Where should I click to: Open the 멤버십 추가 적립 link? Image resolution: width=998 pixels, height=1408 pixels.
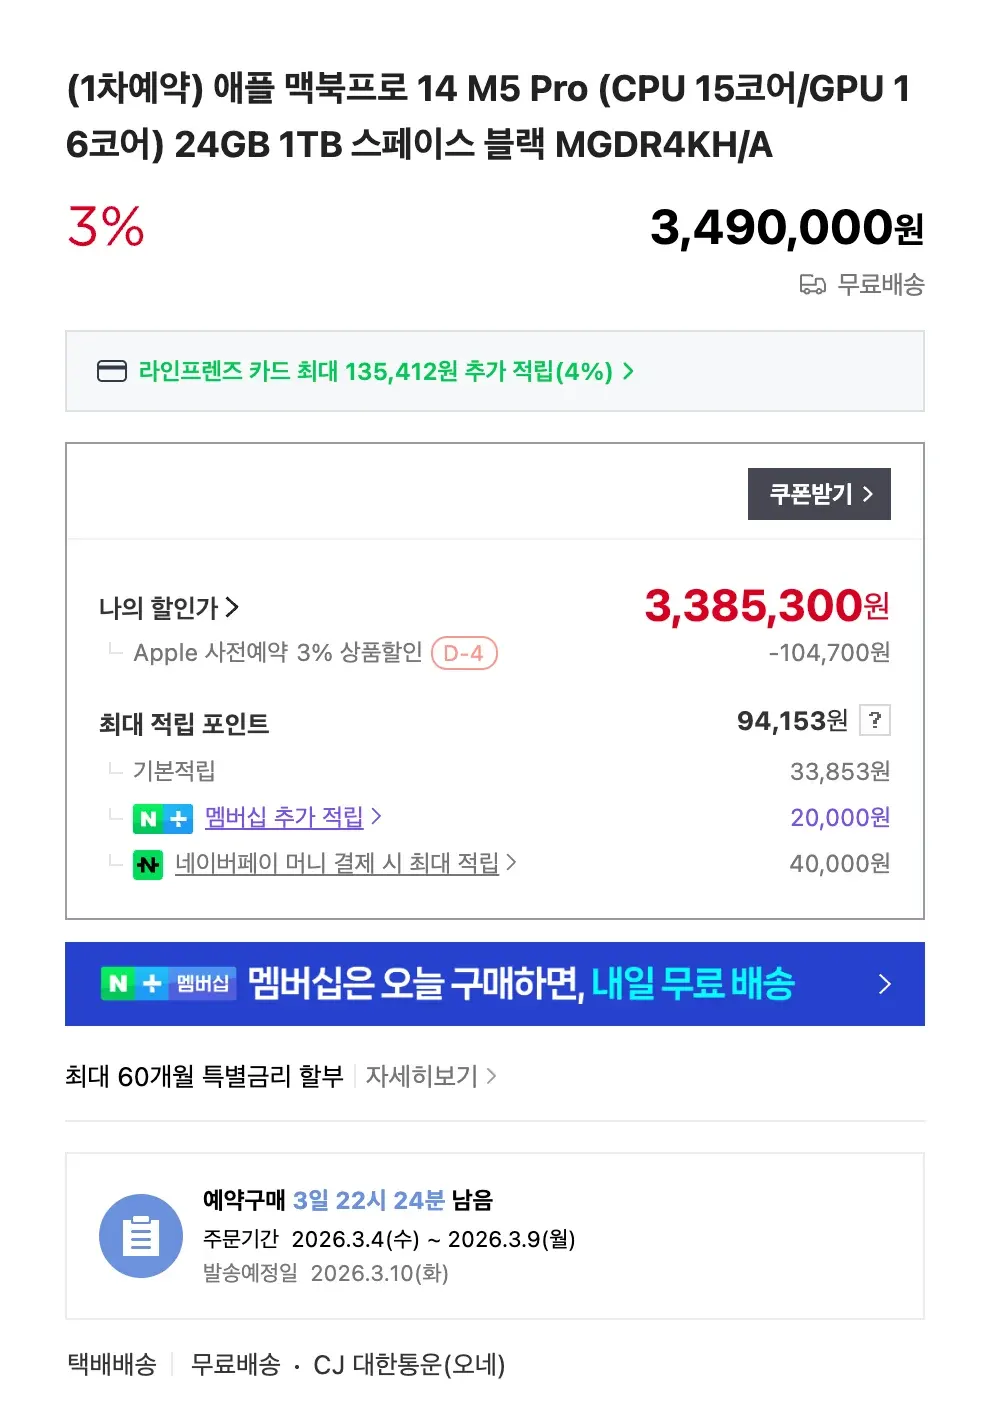284,817
